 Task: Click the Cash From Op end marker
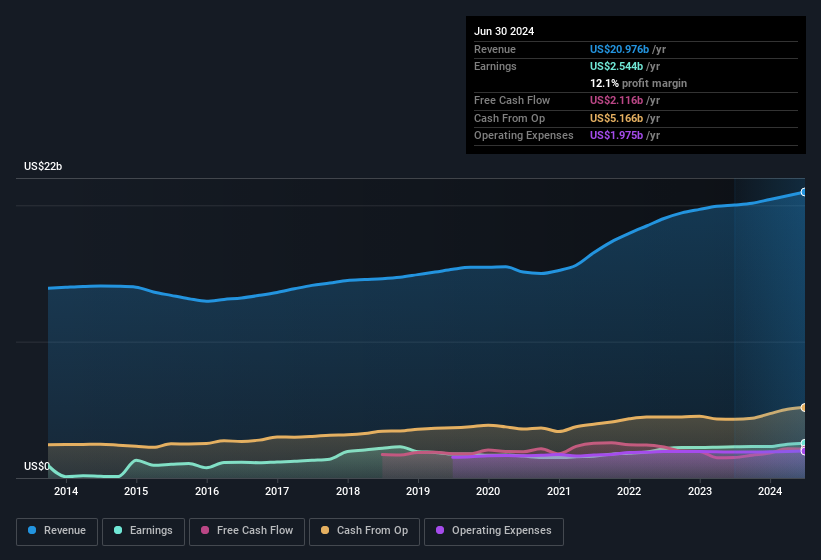(804, 407)
